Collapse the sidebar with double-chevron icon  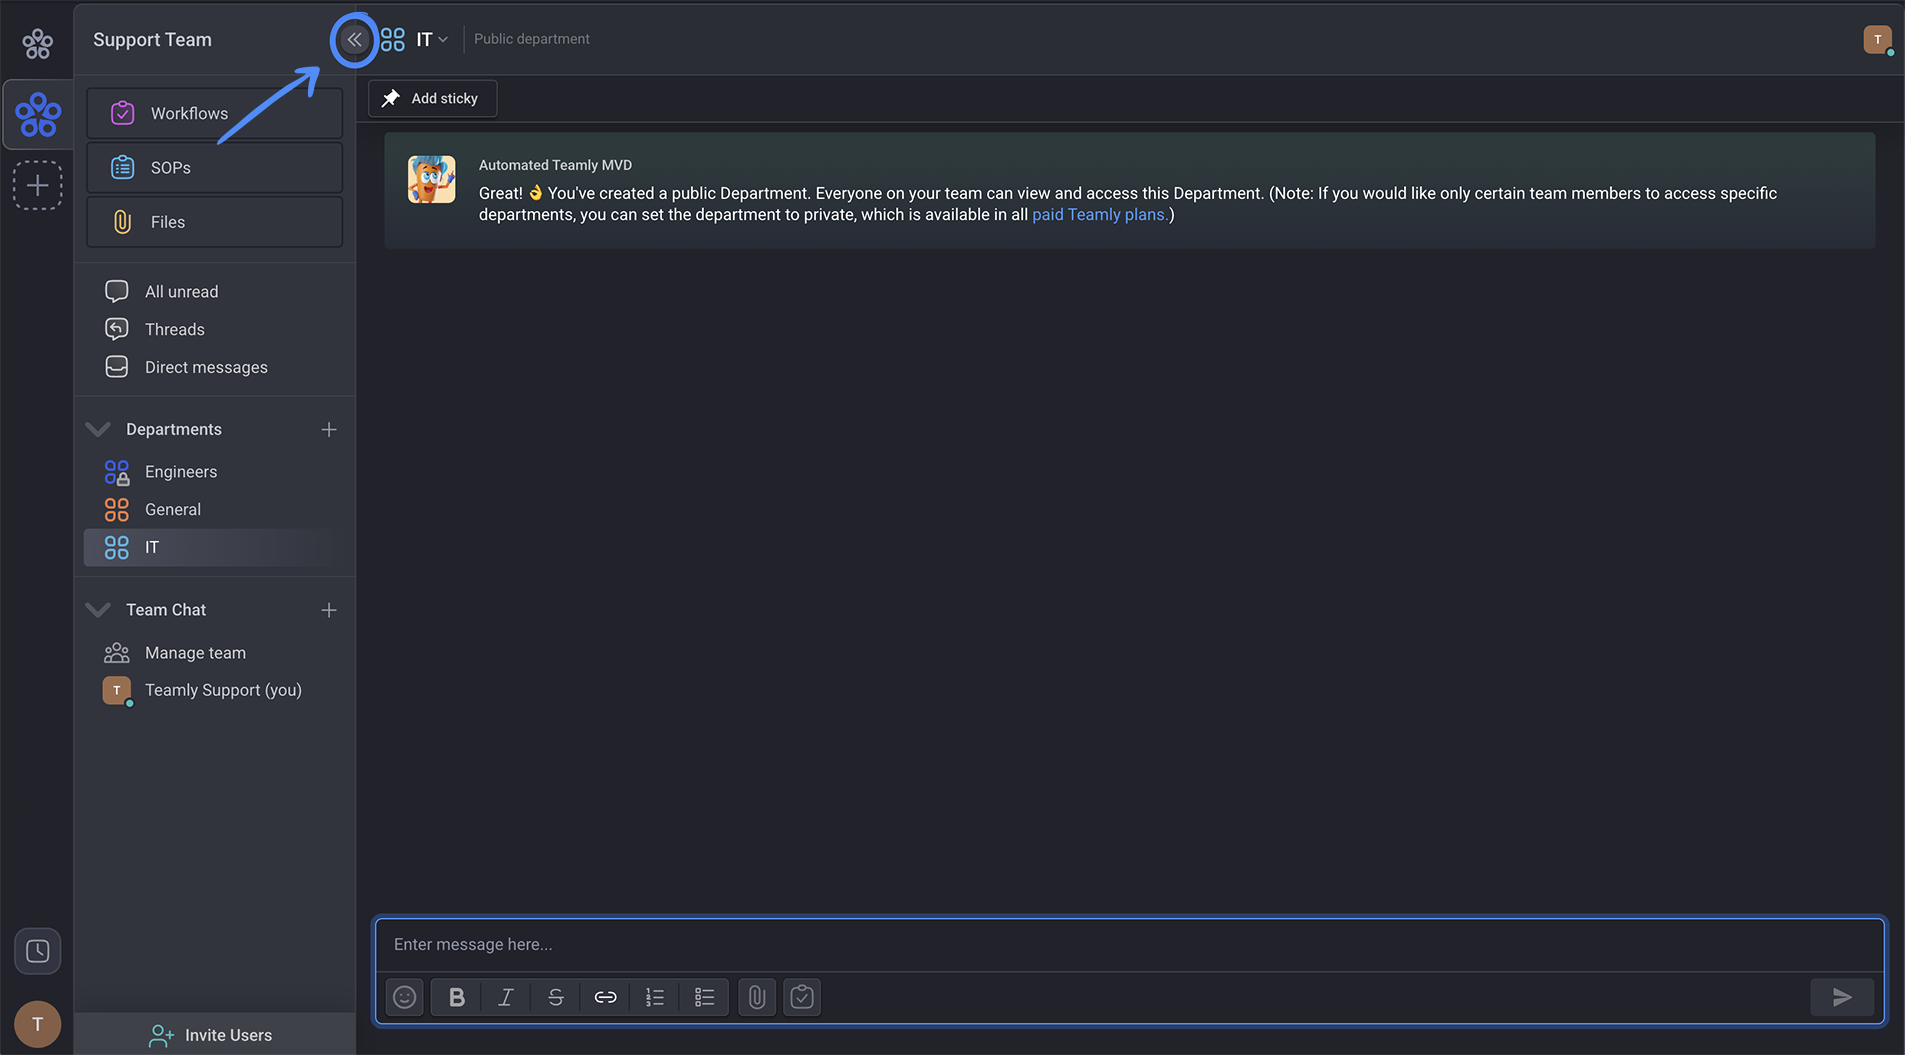(354, 40)
